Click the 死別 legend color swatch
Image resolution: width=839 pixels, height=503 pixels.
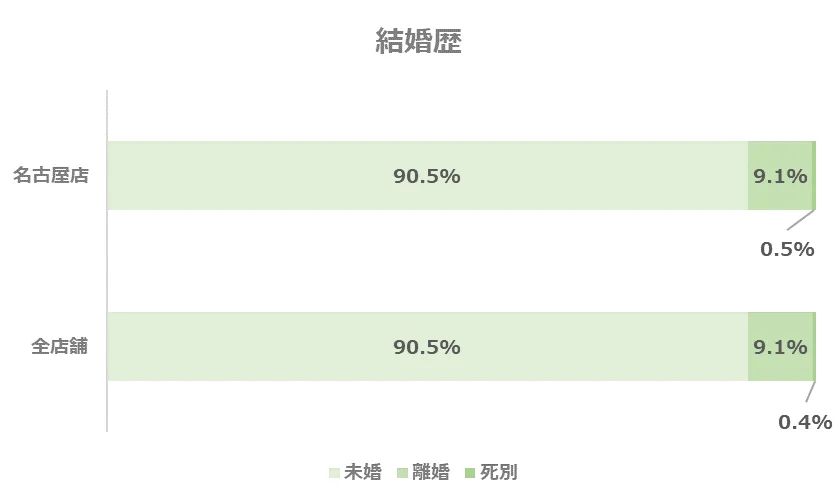click(471, 472)
